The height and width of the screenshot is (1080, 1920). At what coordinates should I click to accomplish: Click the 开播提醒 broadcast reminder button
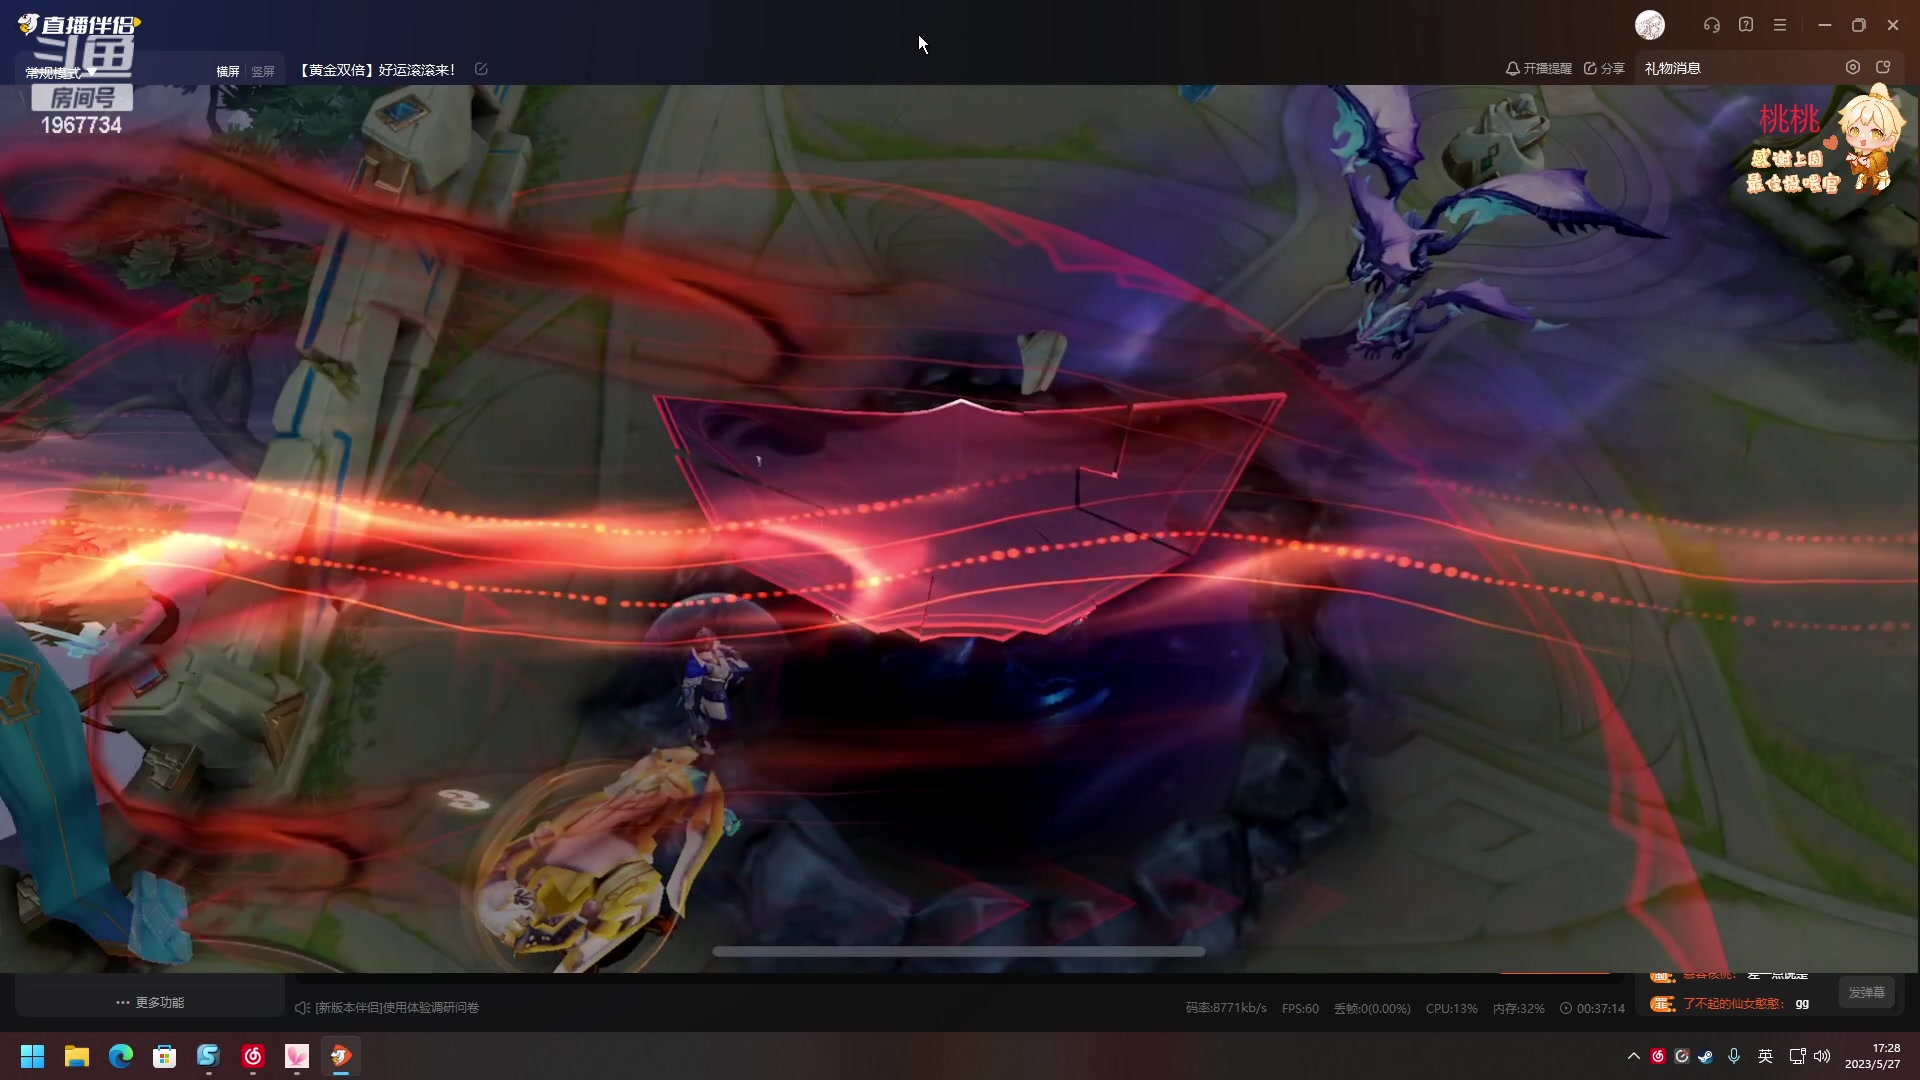click(1539, 68)
